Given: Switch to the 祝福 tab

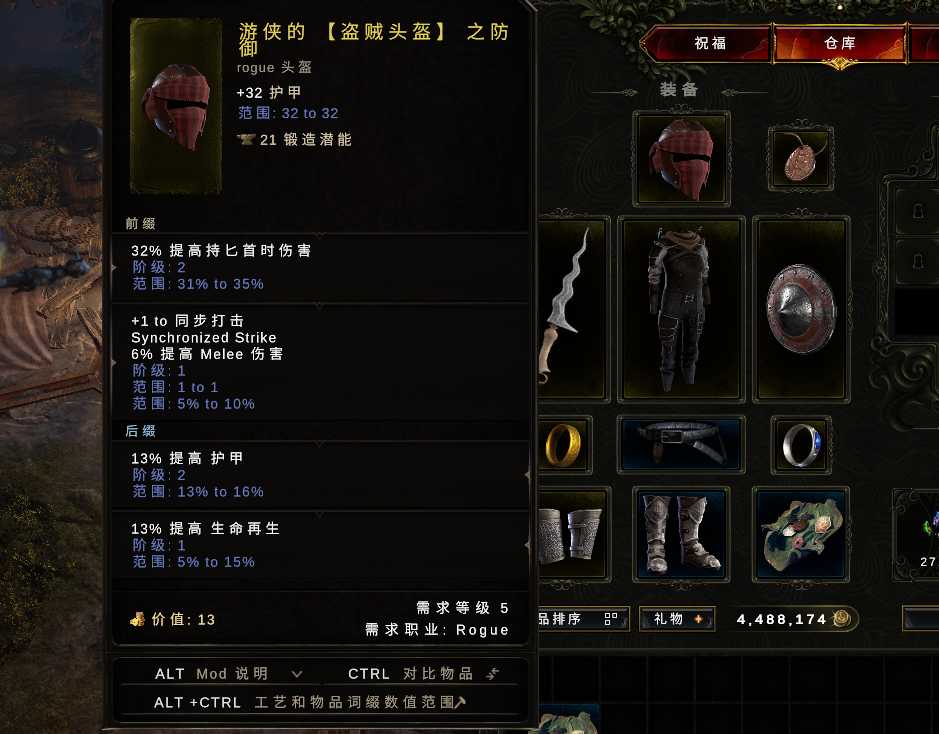Looking at the screenshot, I should (x=709, y=43).
